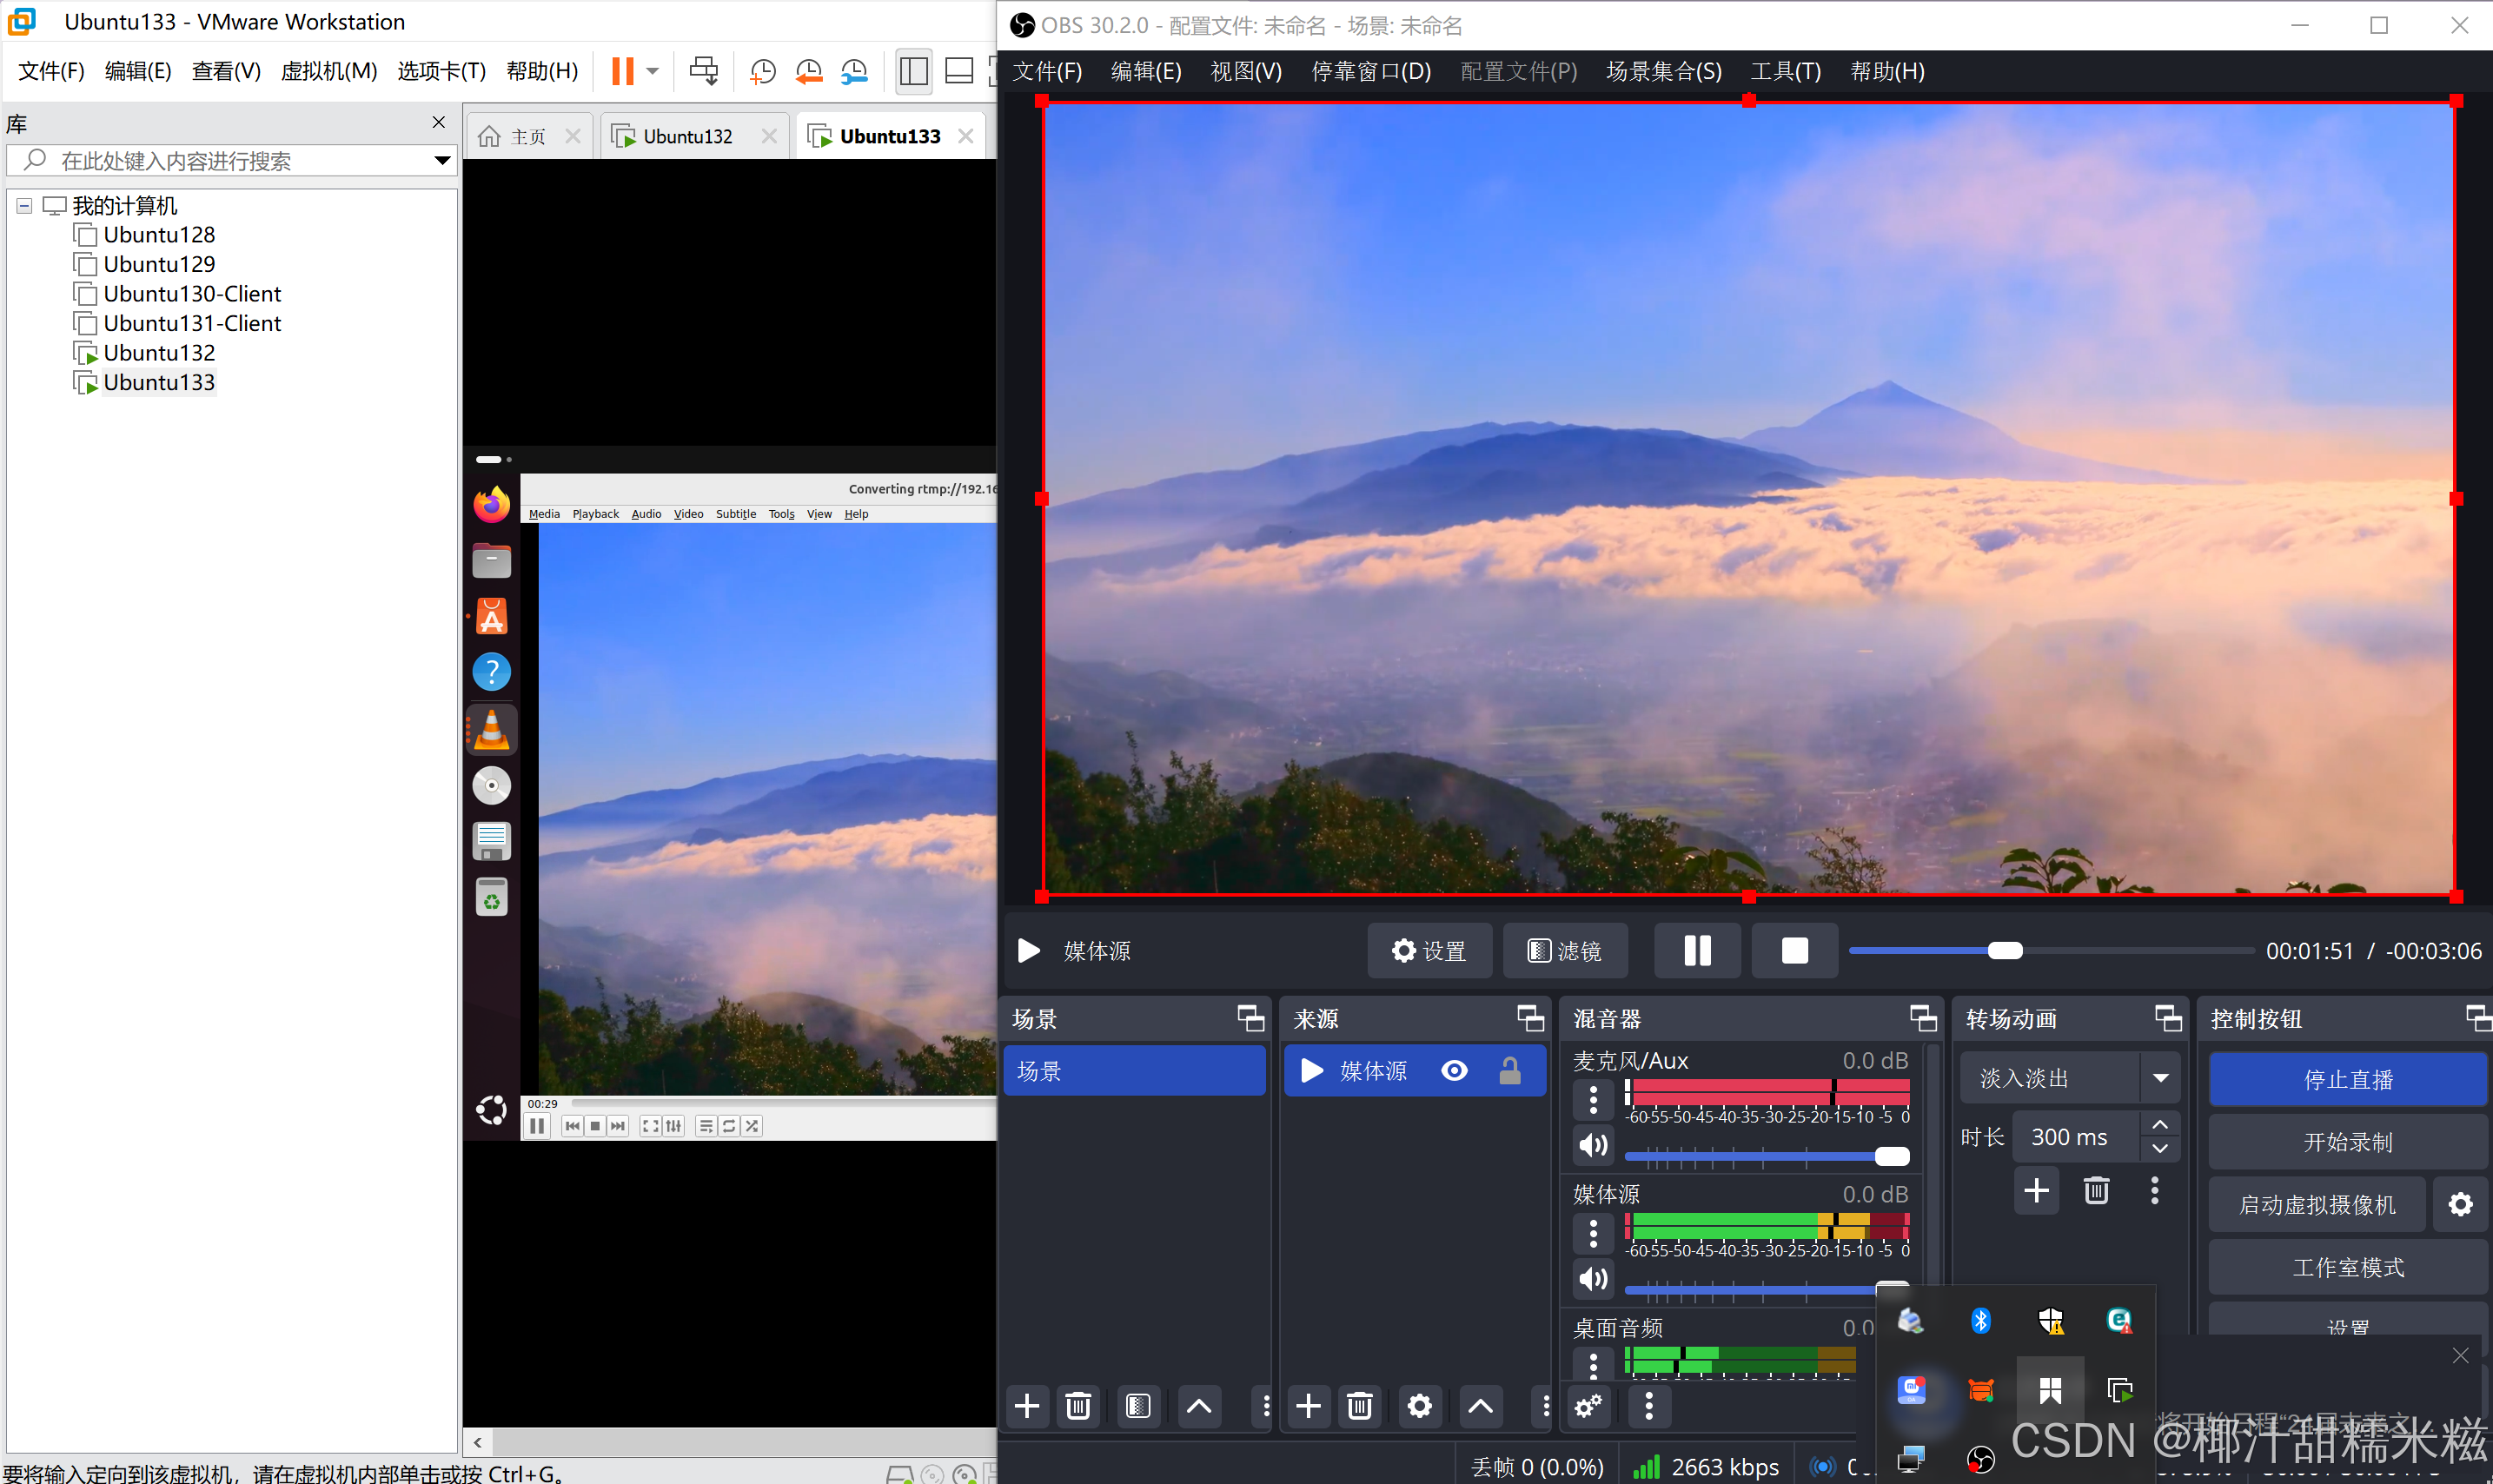Delete the selected scene with trash icon
The width and height of the screenshot is (2493, 1484).
pyautogui.click(x=1077, y=1406)
